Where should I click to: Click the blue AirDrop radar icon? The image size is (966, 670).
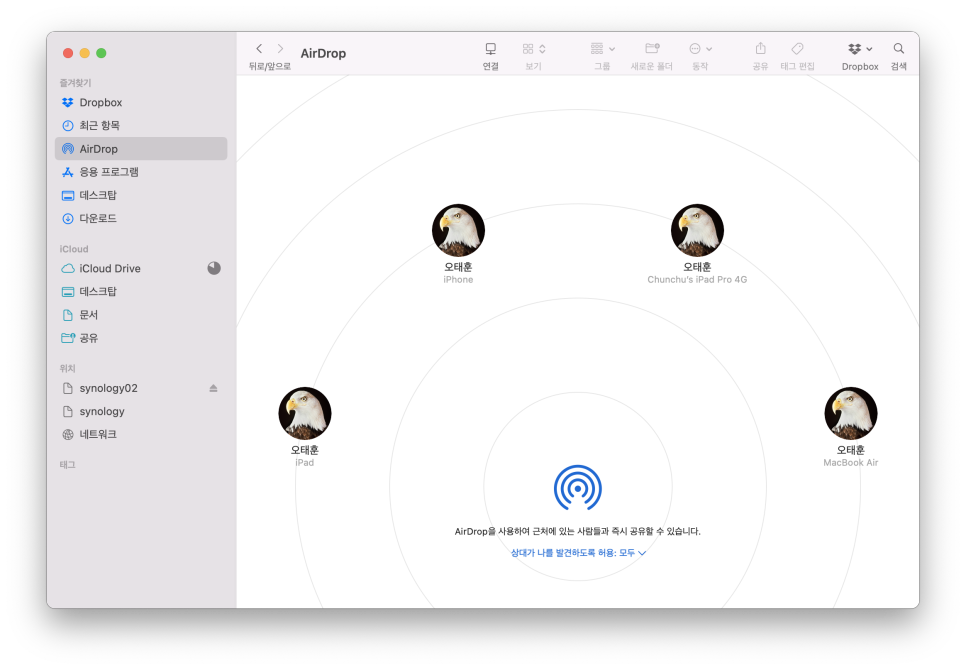pos(578,488)
